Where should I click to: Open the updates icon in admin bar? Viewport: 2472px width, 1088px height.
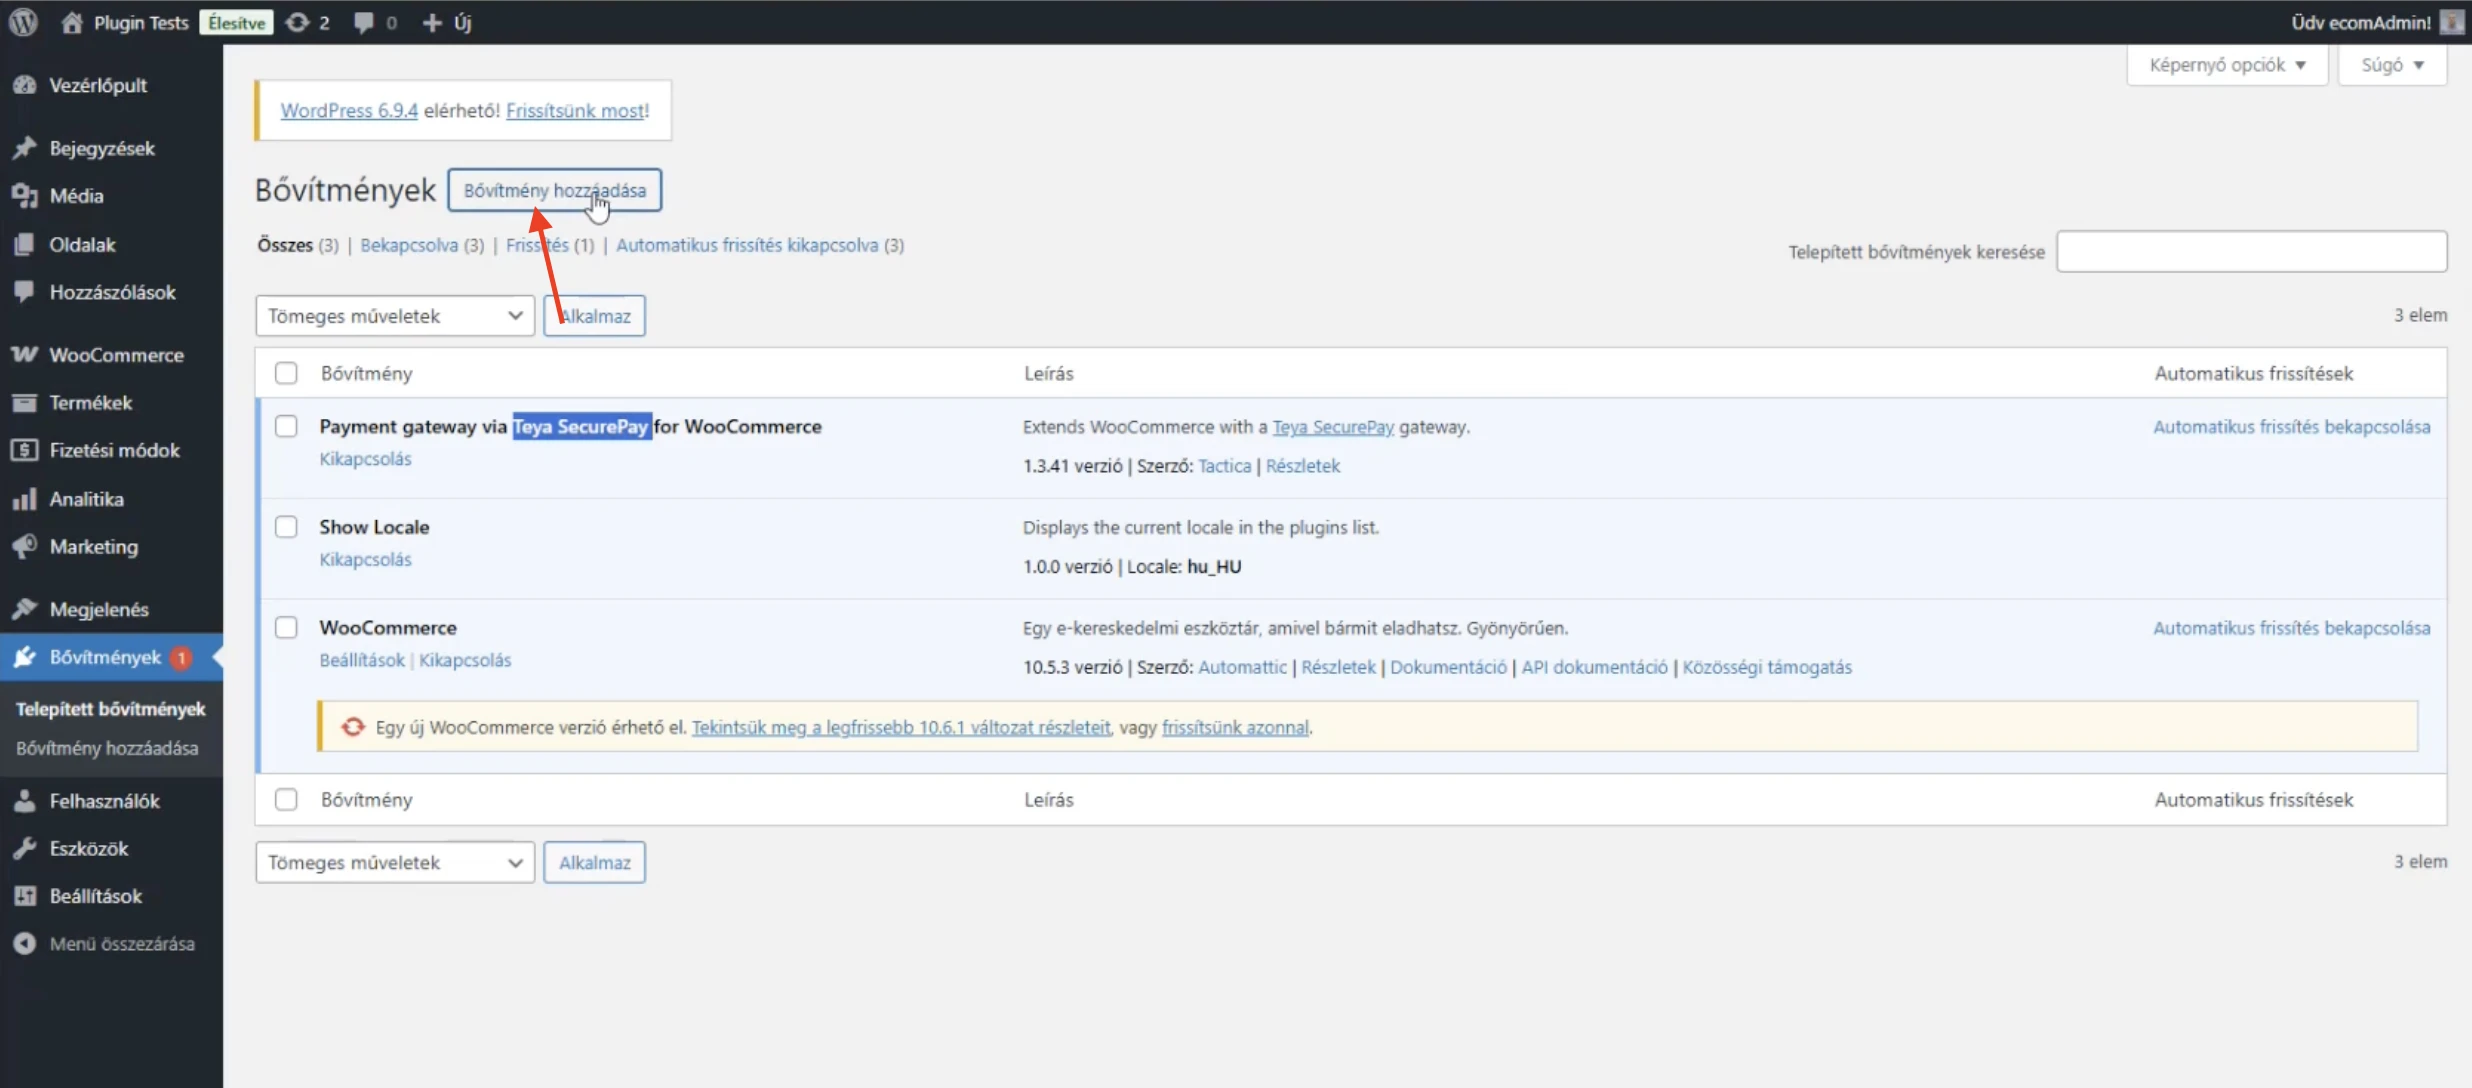click(298, 22)
